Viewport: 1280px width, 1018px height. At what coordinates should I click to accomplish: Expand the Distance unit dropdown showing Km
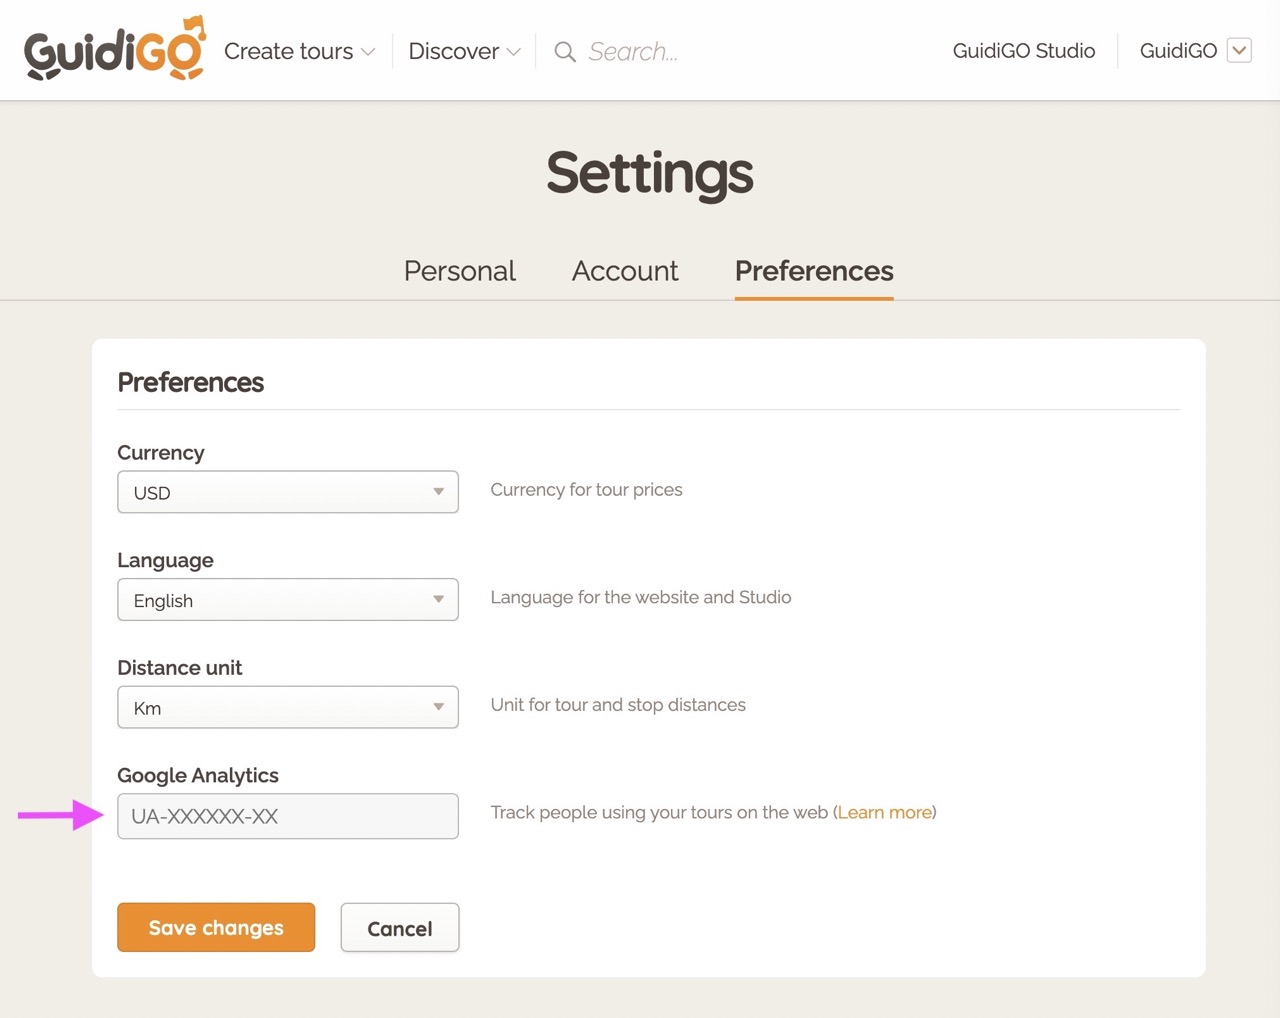pos(288,707)
